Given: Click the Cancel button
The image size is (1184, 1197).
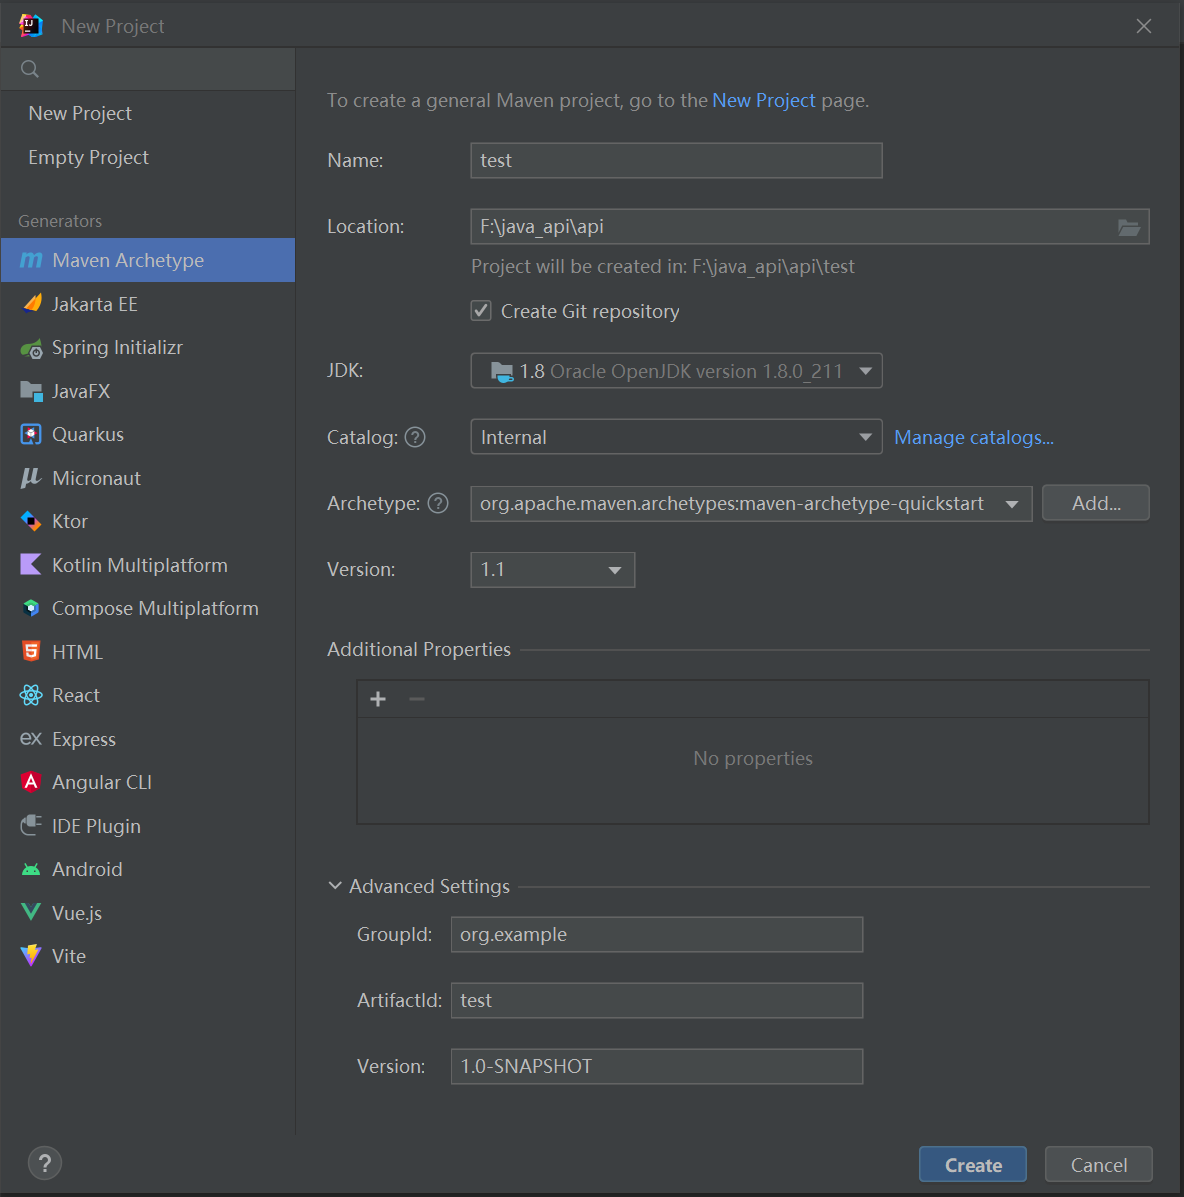Looking at the screenshot, I should (x=1099, y=1165).
